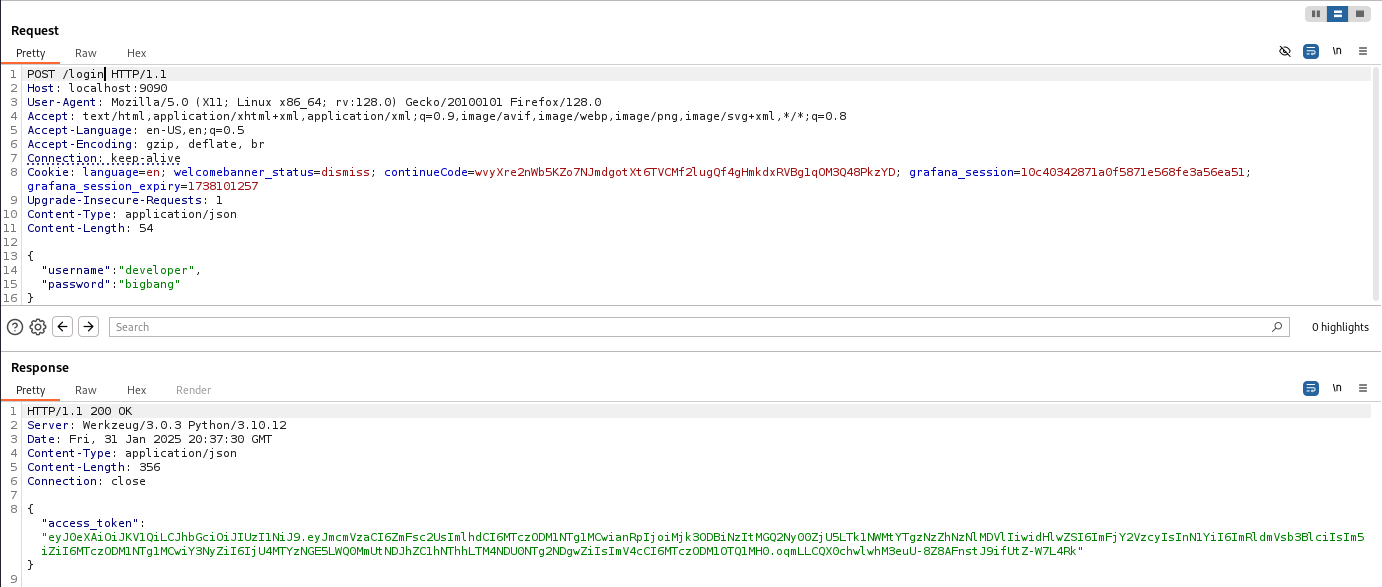Click the 'Content-Length: 54' line
1382x587 pixels.
coord(90,228)
